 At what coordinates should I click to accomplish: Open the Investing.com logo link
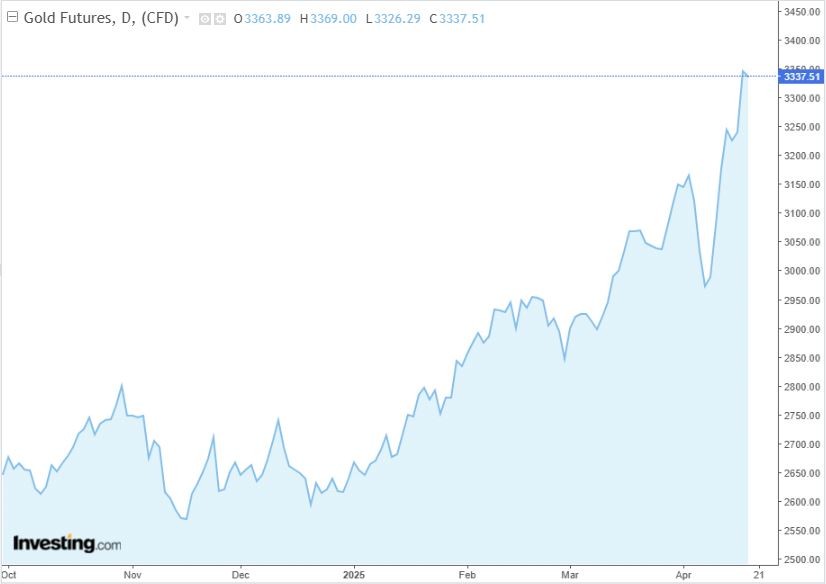tap(67, 544)
